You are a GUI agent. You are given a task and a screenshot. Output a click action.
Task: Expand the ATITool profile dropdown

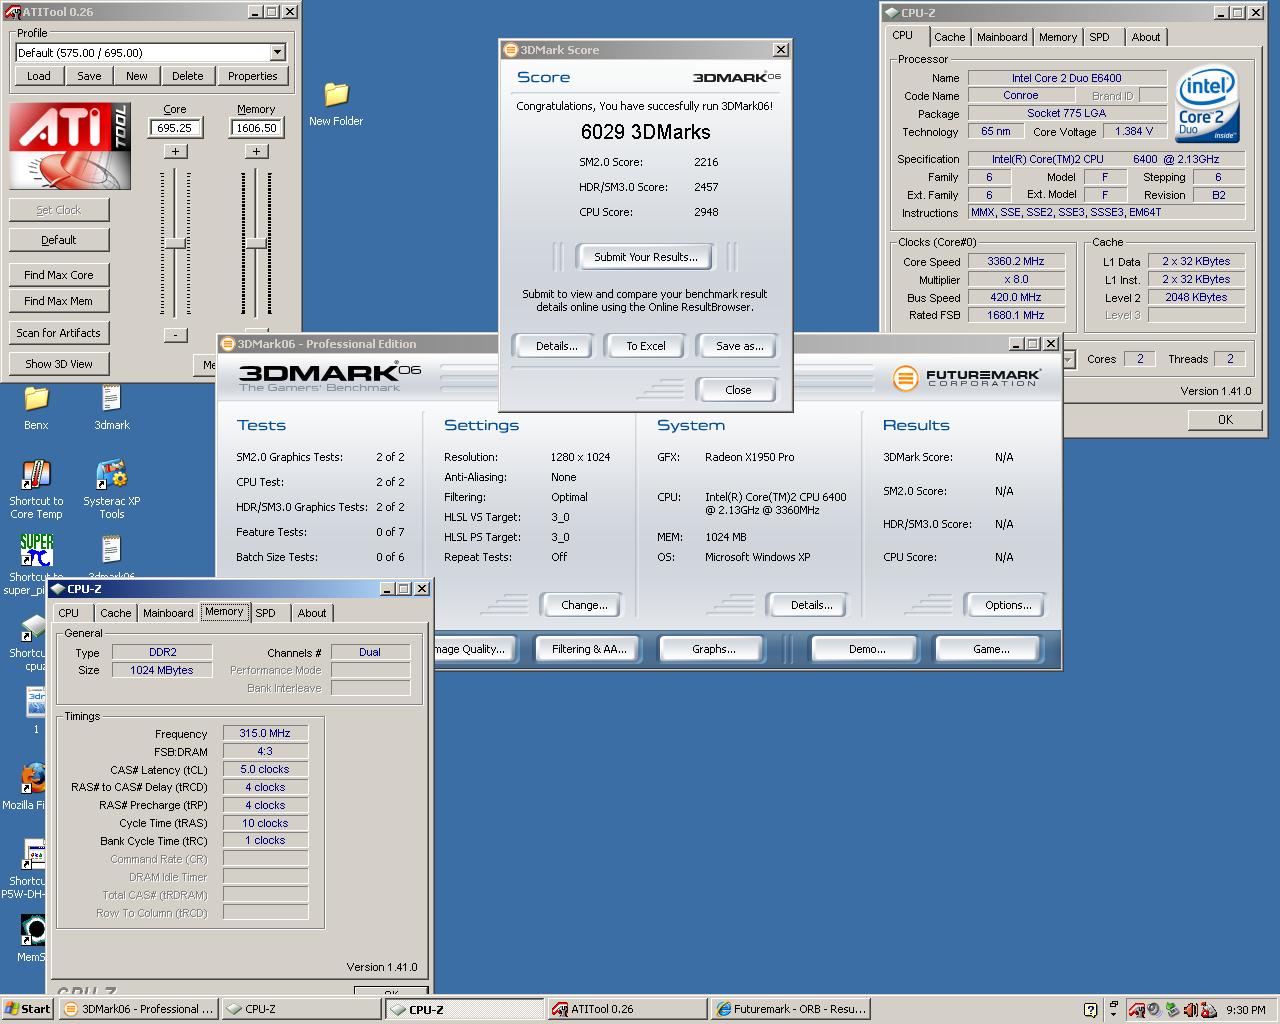coord(277,53)
